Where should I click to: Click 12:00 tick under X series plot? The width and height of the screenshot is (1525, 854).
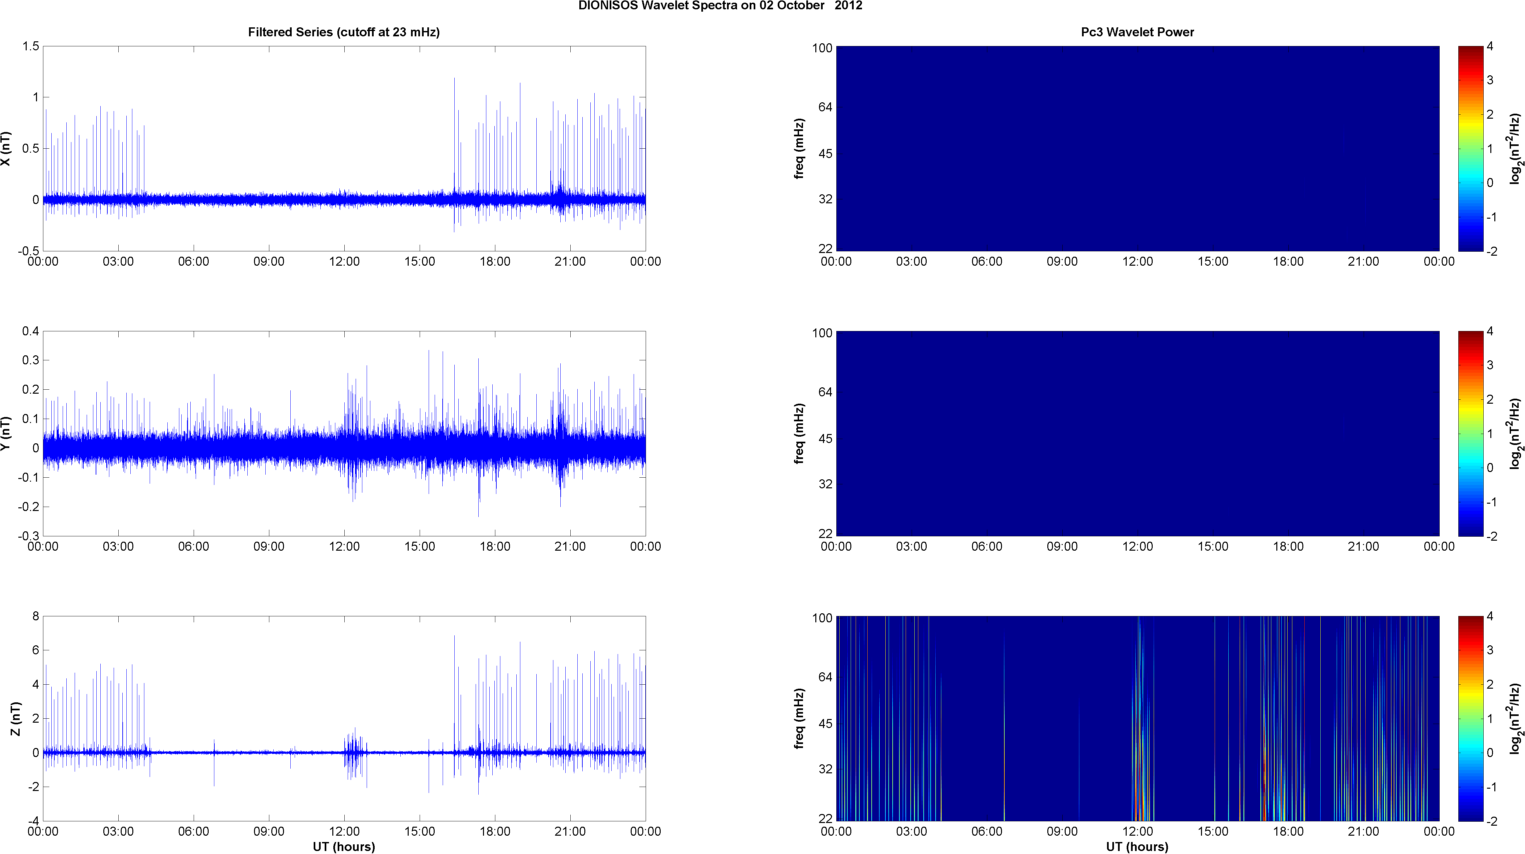[344, 262]
